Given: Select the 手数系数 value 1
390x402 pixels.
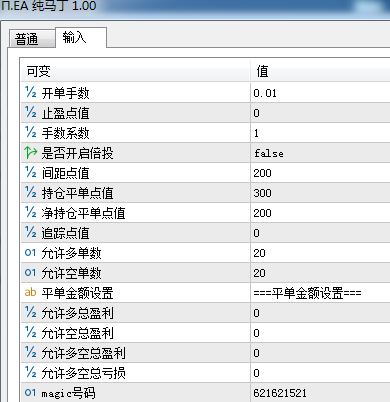Looking at the screenshot, I should (321, 133).
